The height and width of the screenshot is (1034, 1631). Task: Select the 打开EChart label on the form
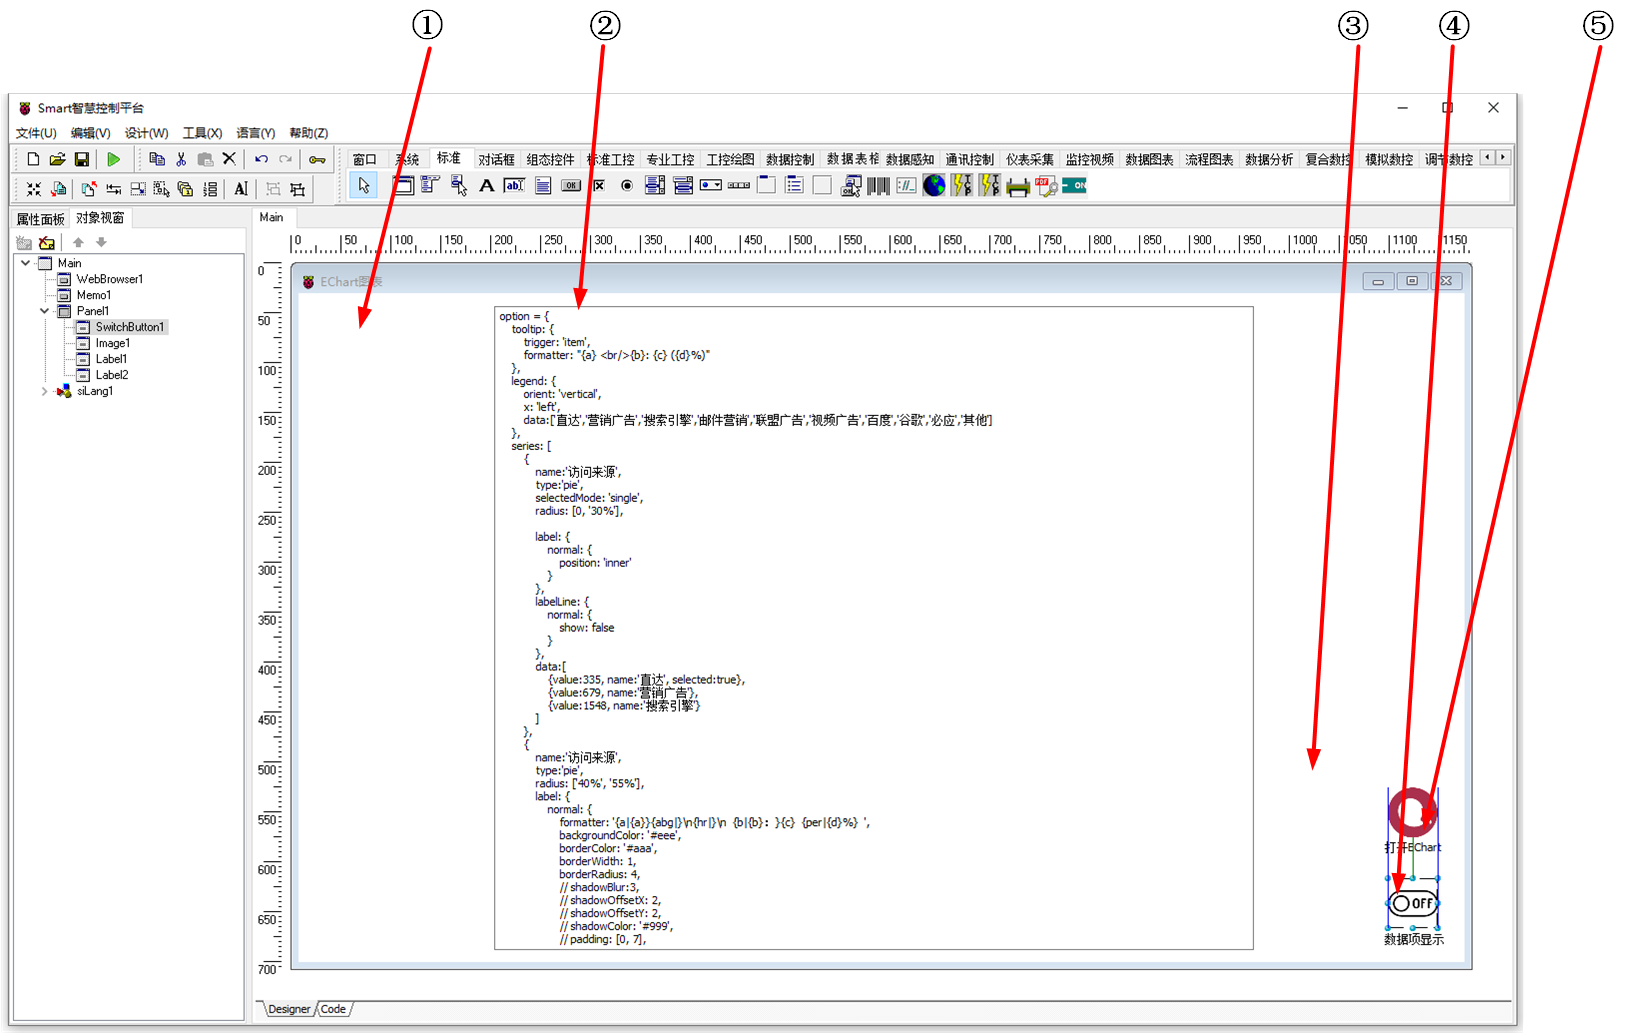point(1413,847)
